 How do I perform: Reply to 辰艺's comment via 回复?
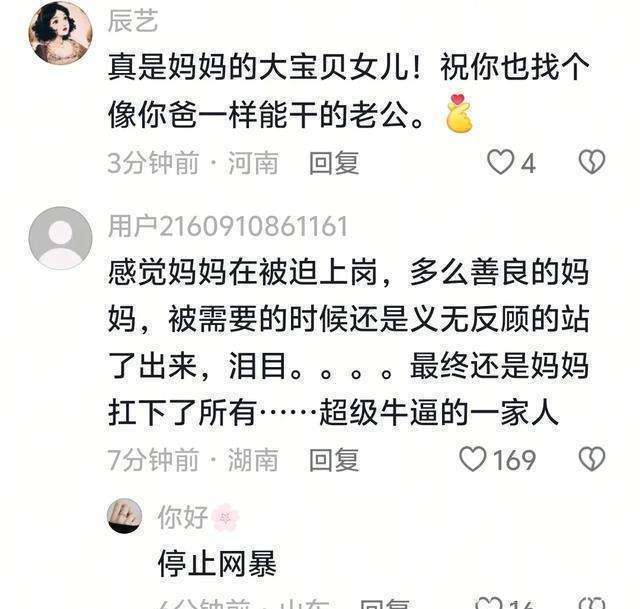(334, 163)
